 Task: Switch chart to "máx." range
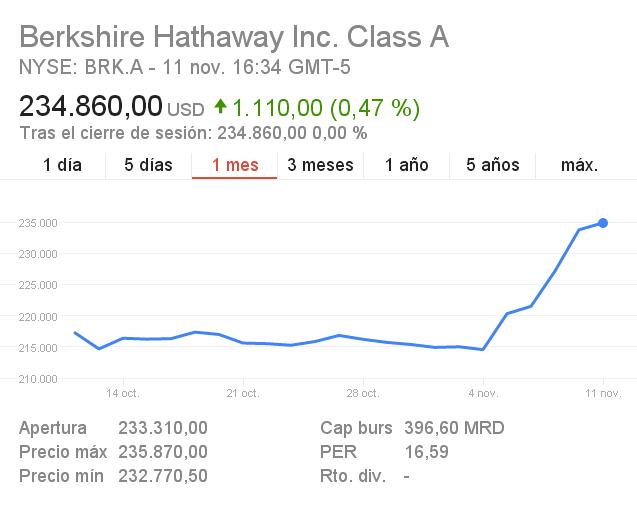click(579, 165)
